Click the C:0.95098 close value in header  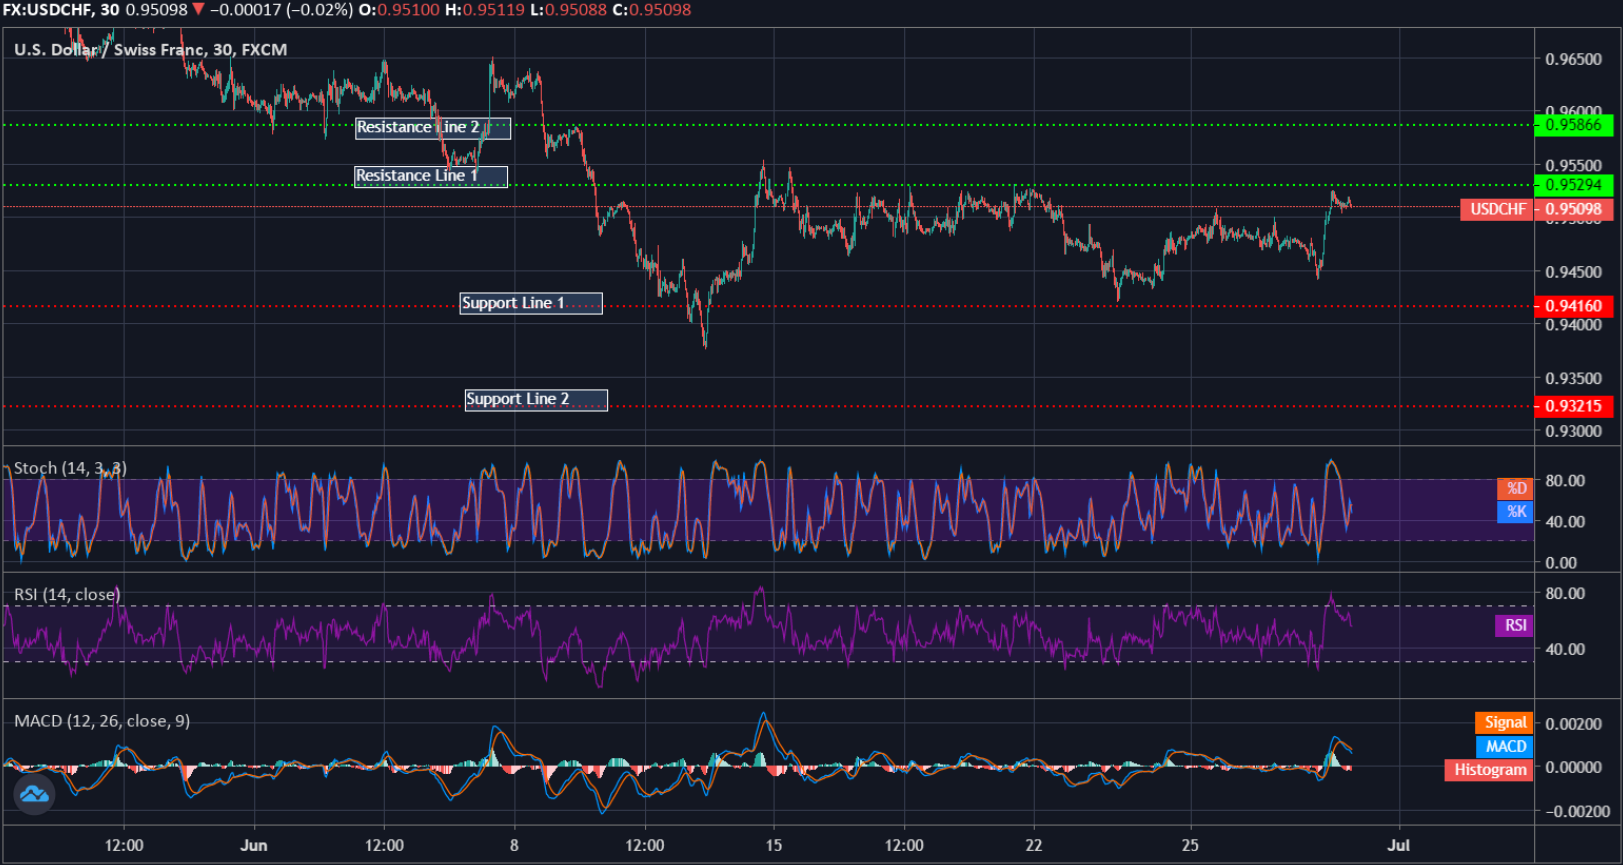pos(652,10)
